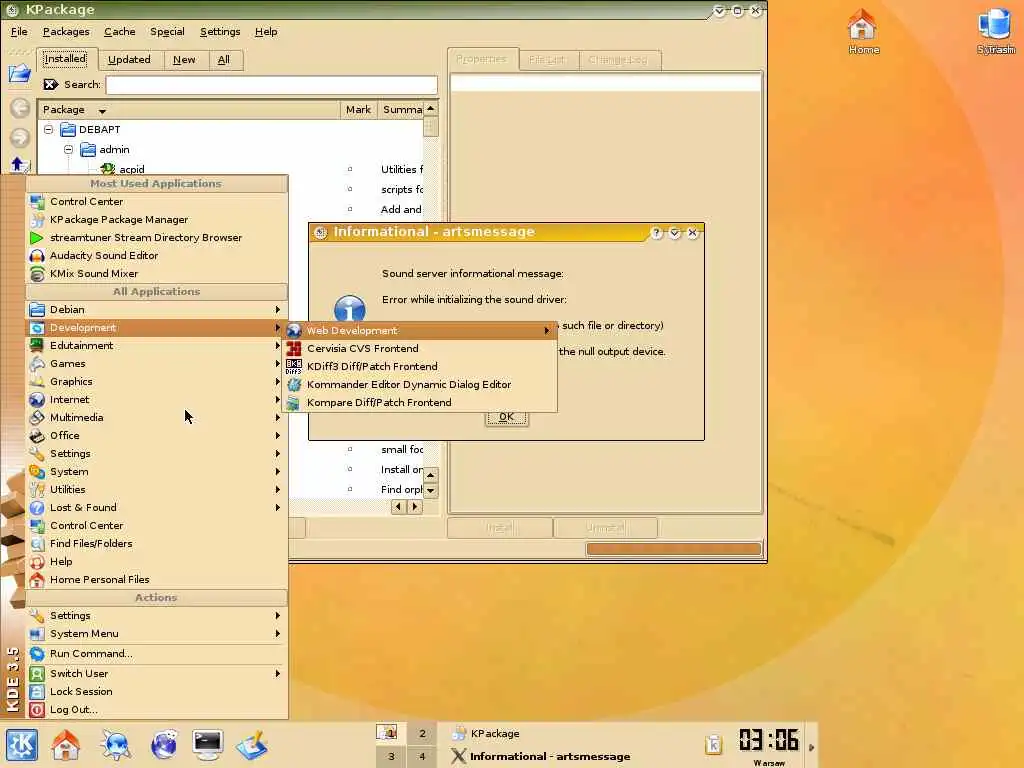Open the Cache menu
Viewport: 1024px width, 768px height.
[120, 31]
